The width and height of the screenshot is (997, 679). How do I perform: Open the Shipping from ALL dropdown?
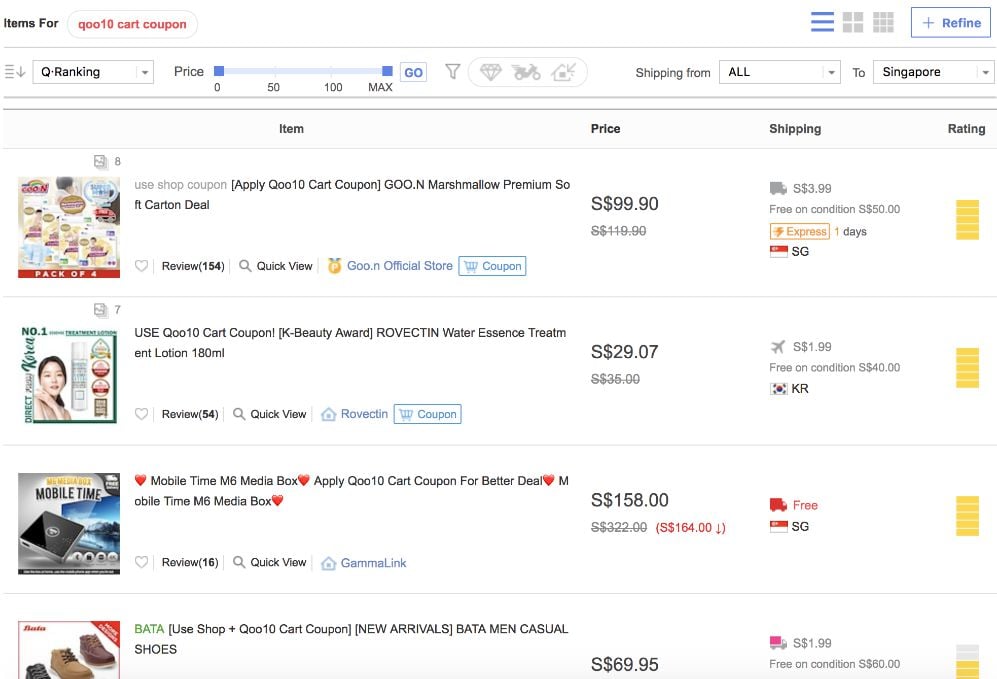tap(780, 72)
